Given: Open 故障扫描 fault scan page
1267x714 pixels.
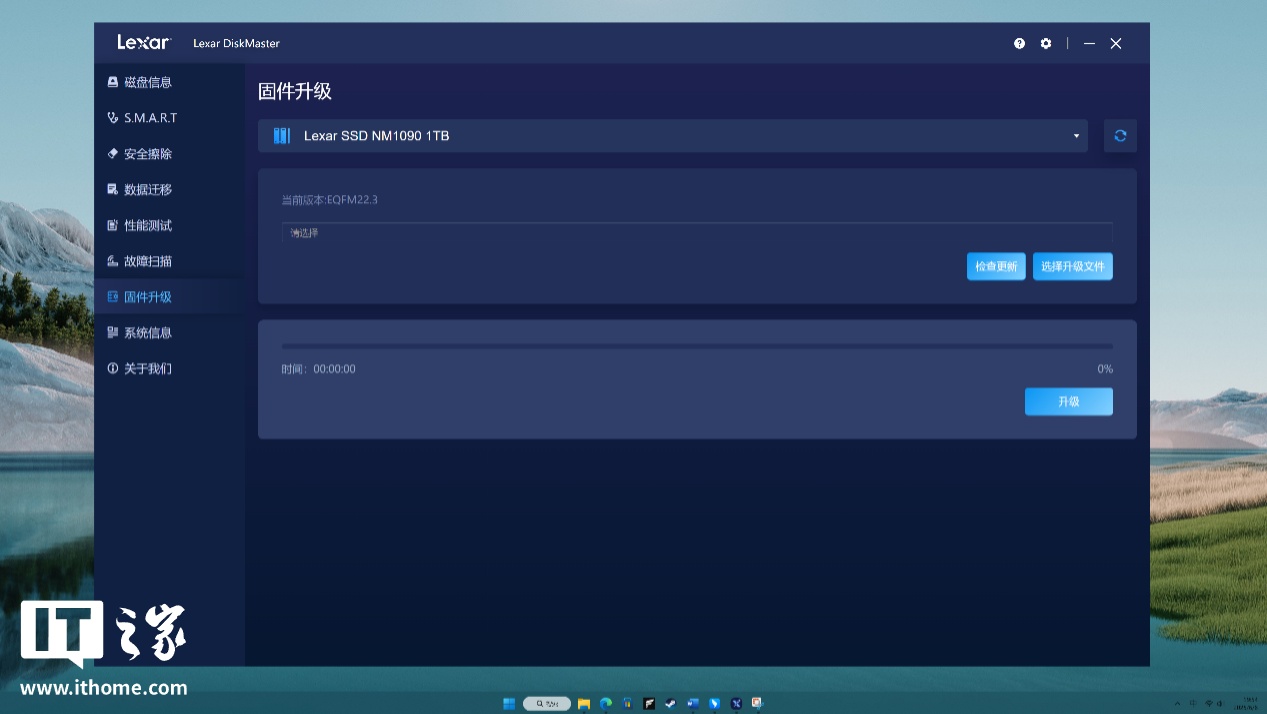Looking at the screenshot, I should (x=147, y=261).
